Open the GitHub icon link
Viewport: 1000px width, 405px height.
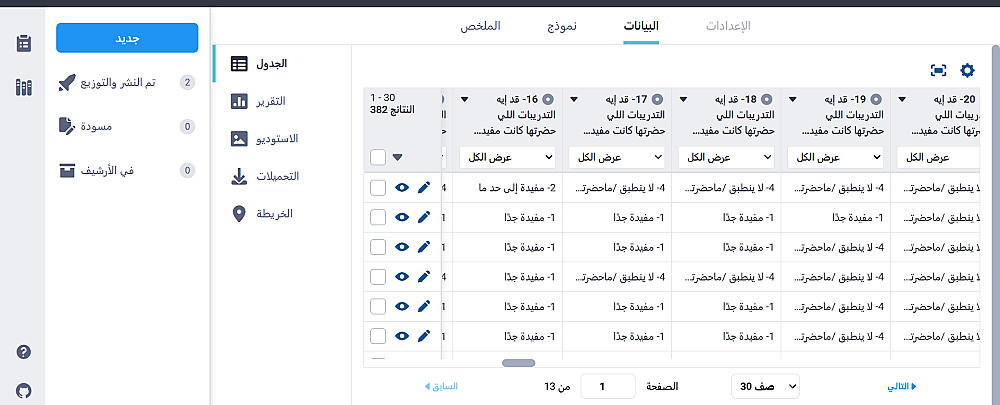click(24, 389)
